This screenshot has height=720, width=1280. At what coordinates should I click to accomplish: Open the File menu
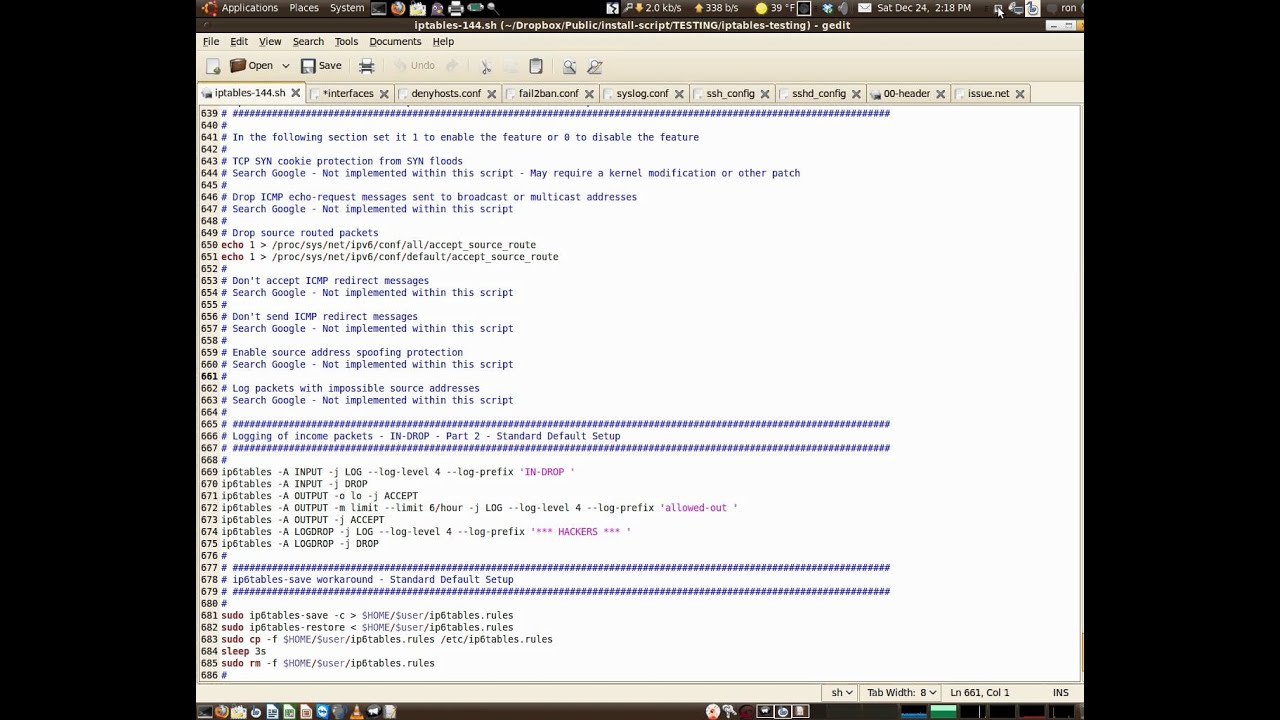(211, 41)
